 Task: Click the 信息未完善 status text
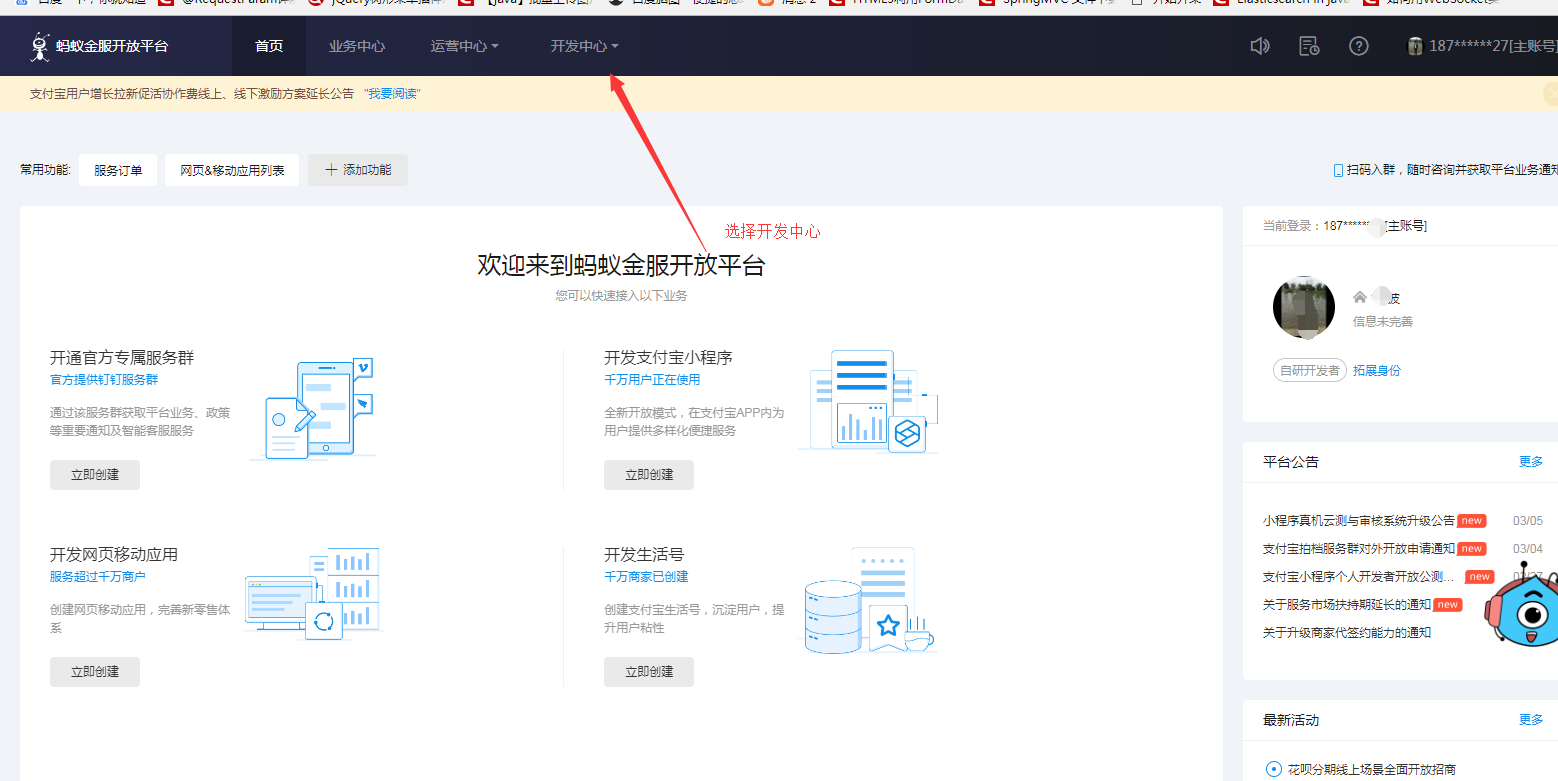click(1383, 322)
